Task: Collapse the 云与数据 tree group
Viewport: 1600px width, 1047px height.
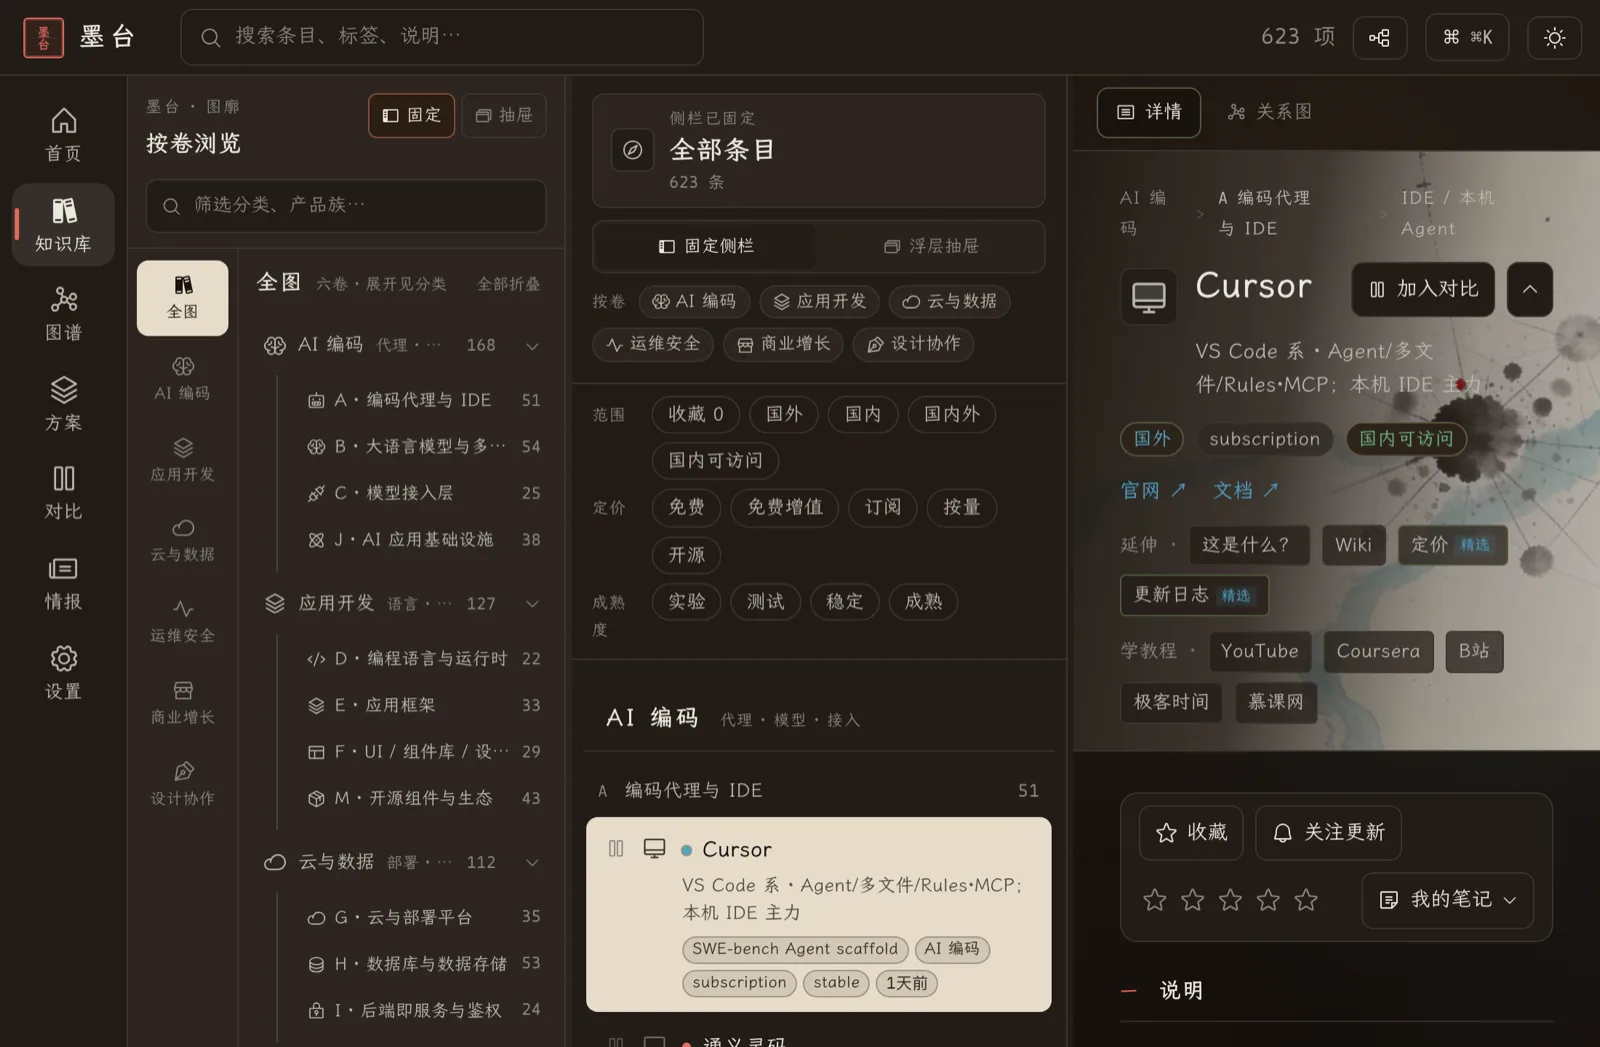Action: [532, 863]
